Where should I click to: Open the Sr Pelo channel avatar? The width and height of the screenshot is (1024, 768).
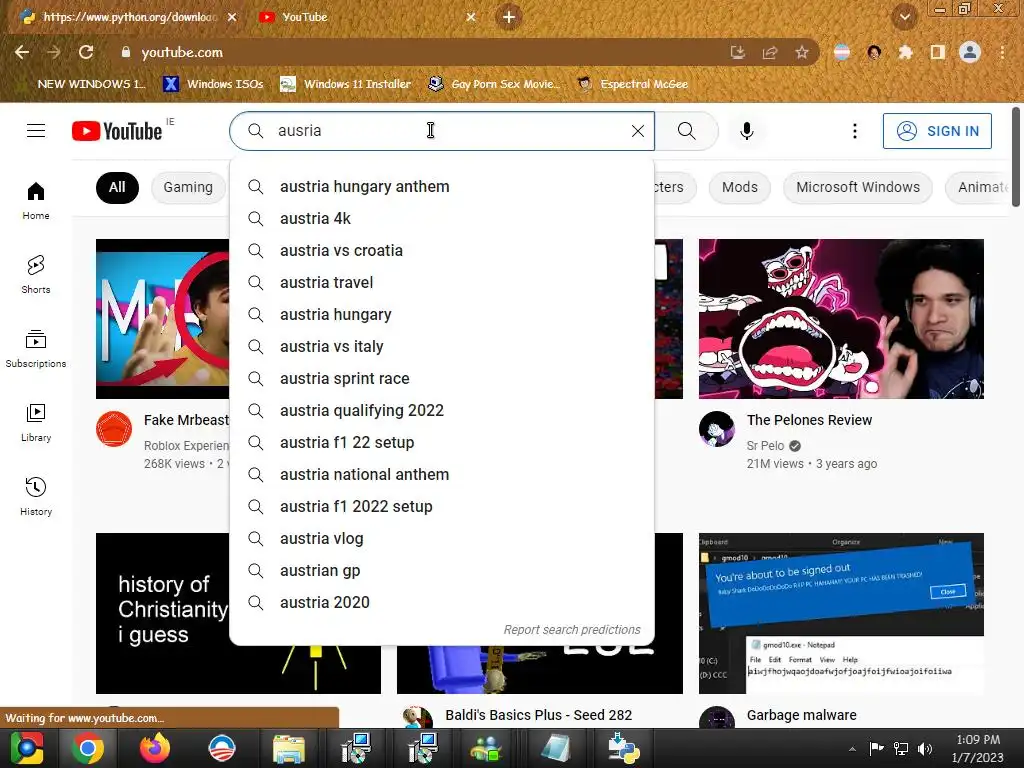[x=716, y=429]
